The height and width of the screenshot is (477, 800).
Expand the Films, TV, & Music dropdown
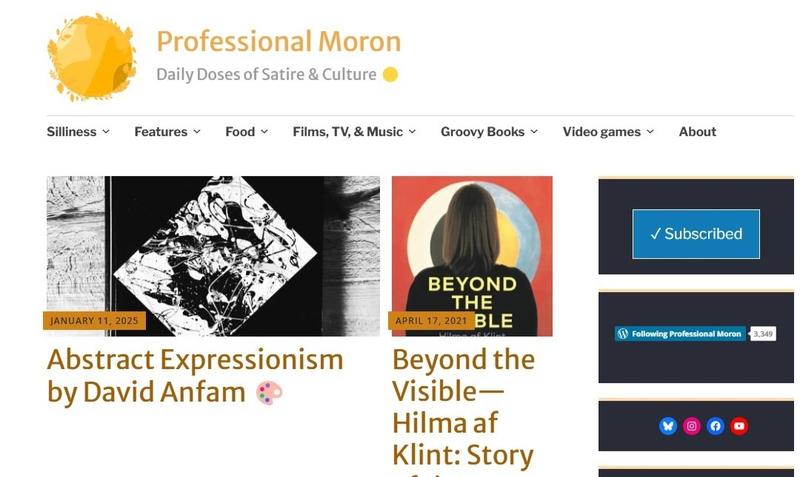pyautogui.click(x=354, y=132)
